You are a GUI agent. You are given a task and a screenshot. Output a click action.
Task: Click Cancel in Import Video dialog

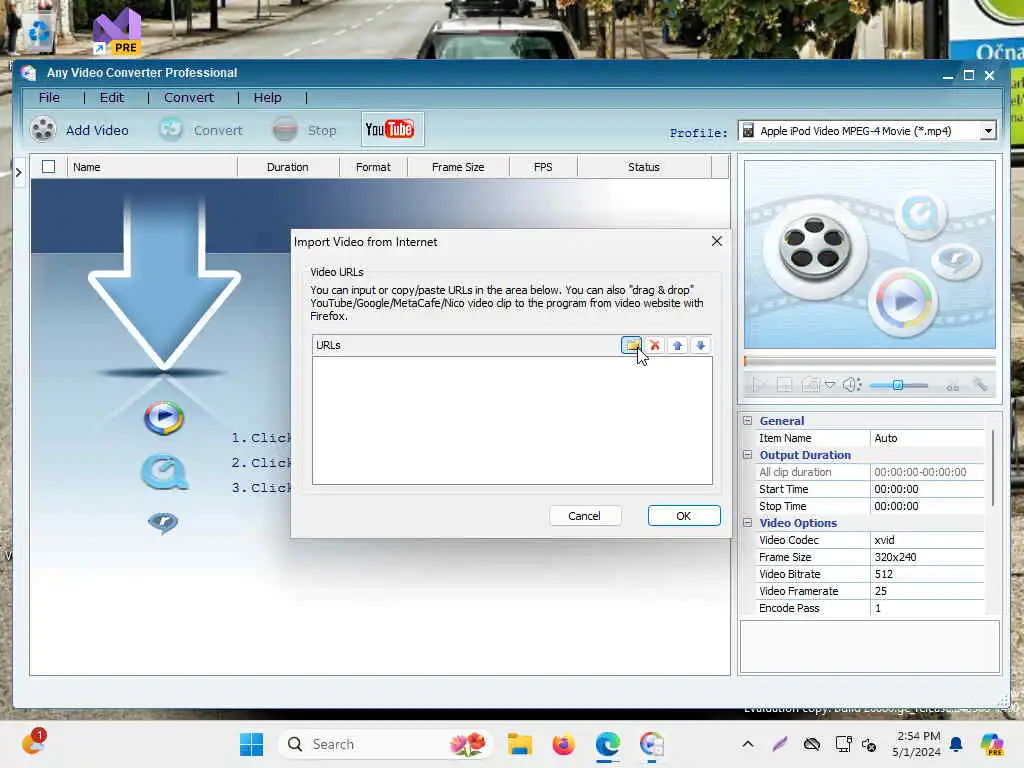[x=584, y=516]
